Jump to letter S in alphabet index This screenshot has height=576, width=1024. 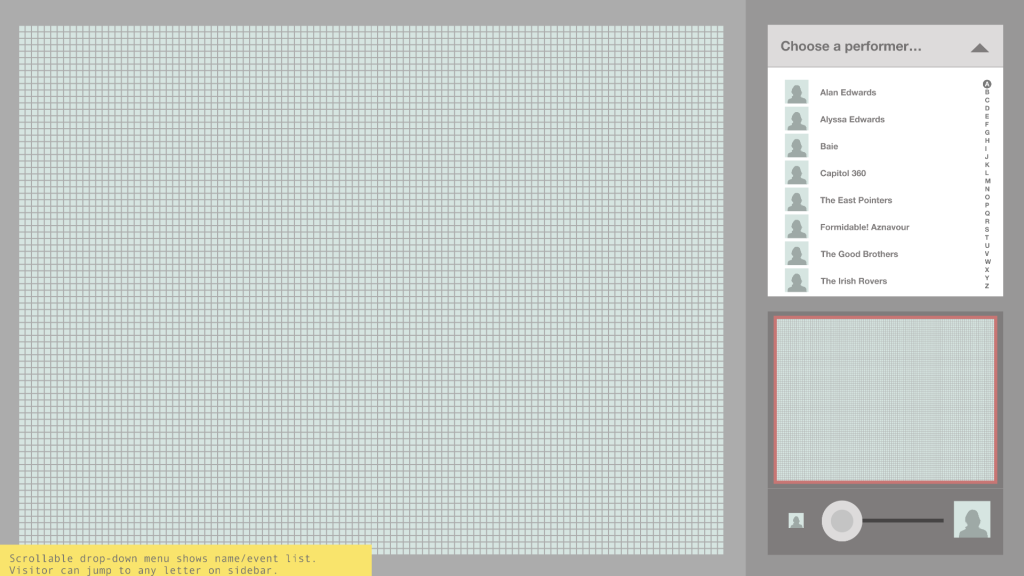pos(987,229)
